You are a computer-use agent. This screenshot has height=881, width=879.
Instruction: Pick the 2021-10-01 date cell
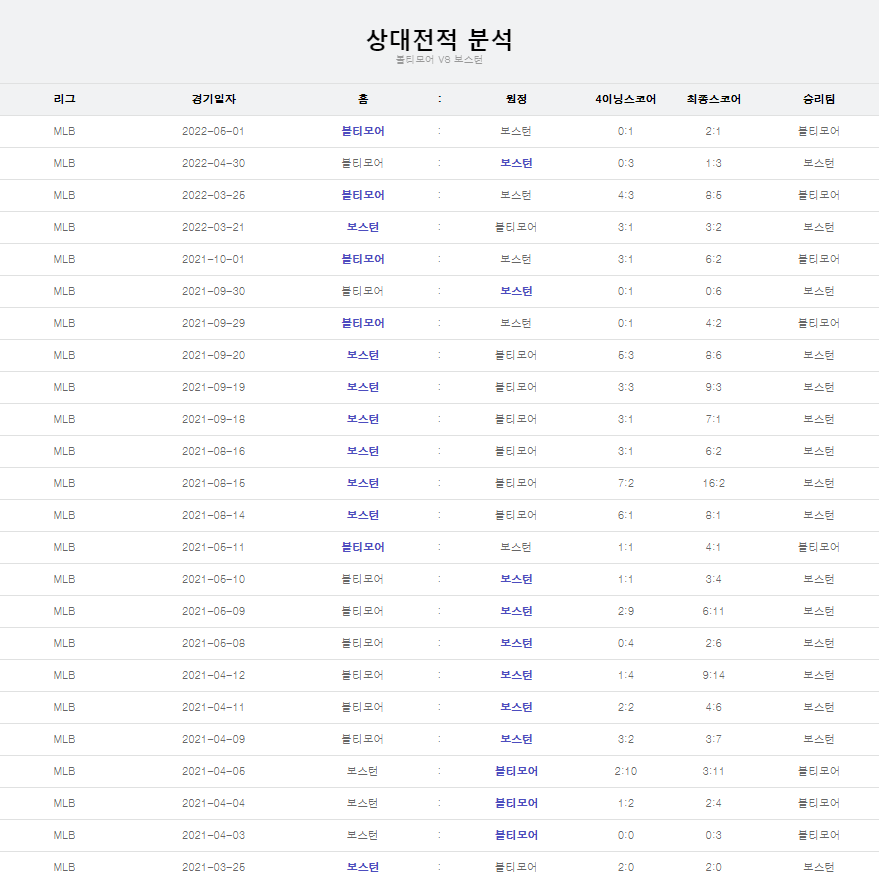214,260
